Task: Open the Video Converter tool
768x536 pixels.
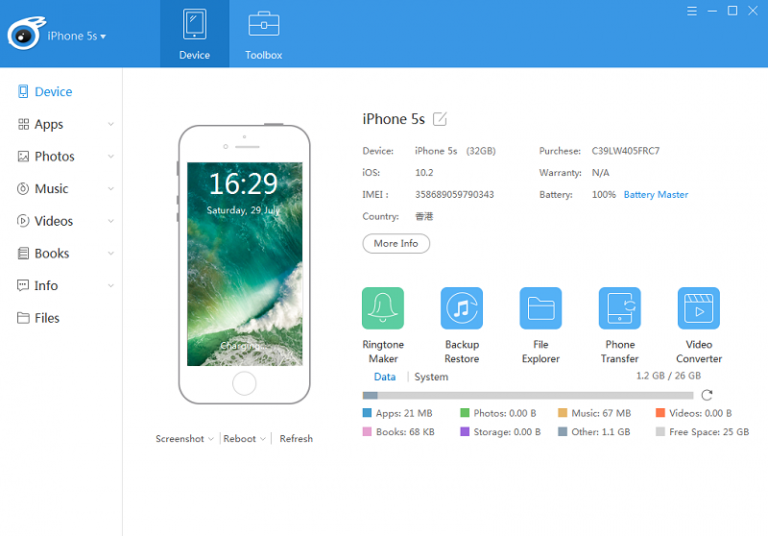Action: pos(698,309)
